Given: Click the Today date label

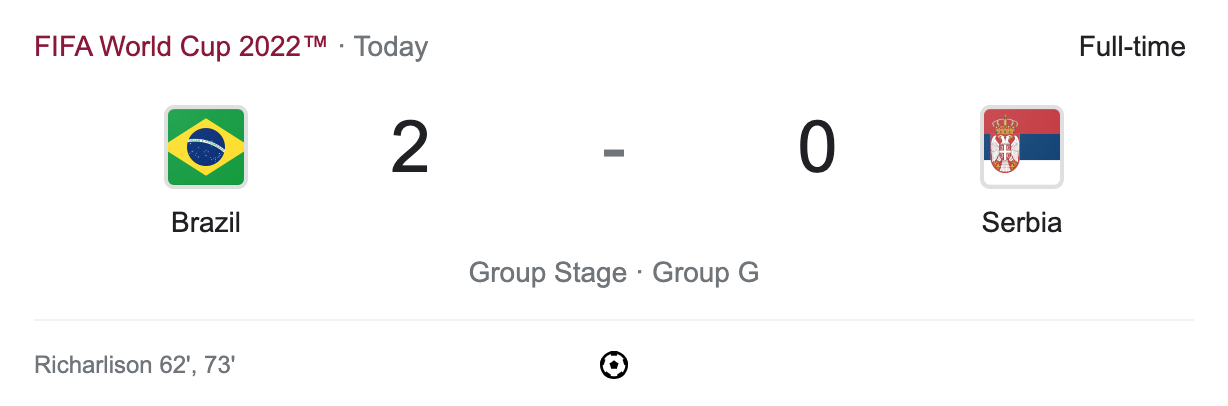Looking at the screenshot, I should [x=391, y=47].
